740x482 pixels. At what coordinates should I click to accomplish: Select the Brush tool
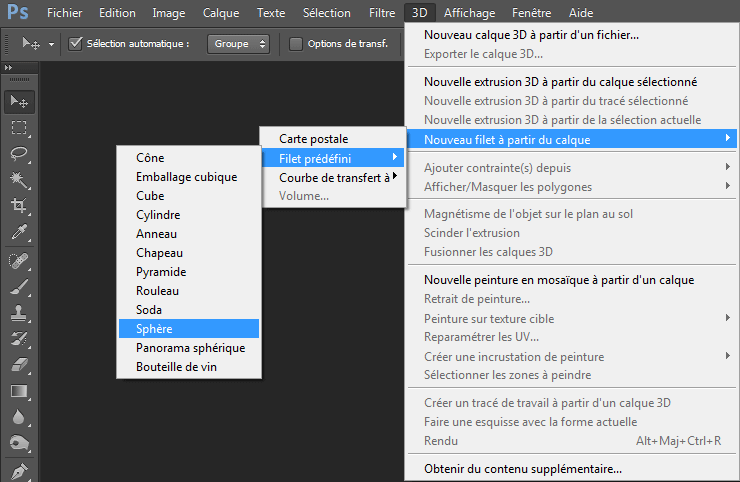[x=19, y=286]
